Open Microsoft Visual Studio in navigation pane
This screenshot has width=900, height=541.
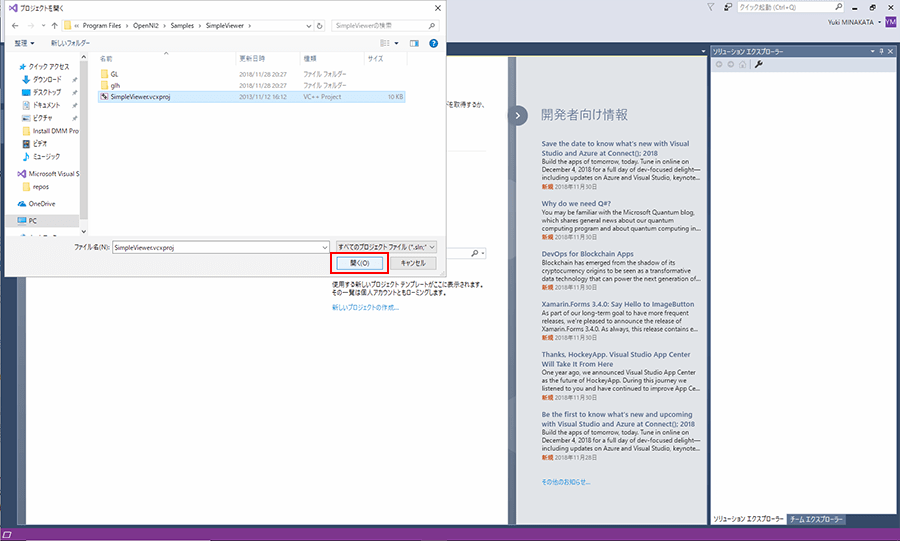tap(53, 174)
